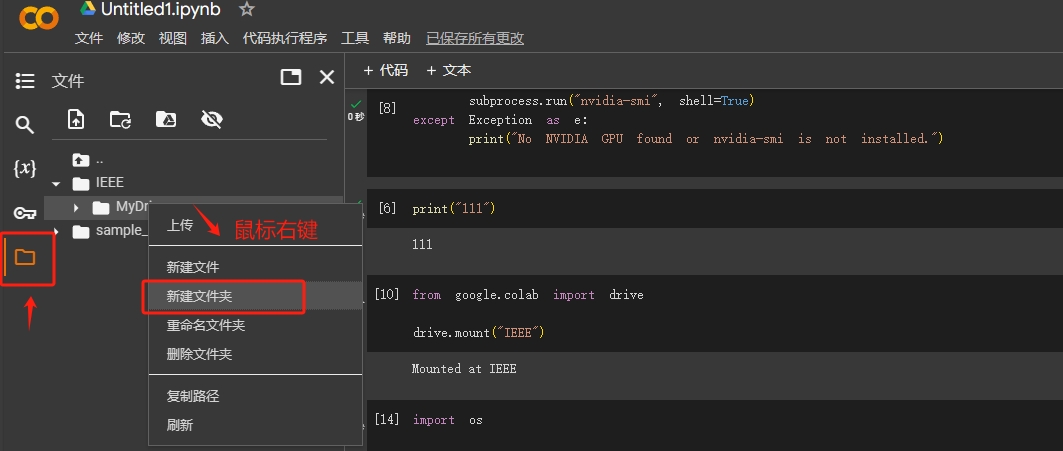Screen dimensions: 1063x451
Task: Run cell [14] import os
Action: (x=387, y=420)
